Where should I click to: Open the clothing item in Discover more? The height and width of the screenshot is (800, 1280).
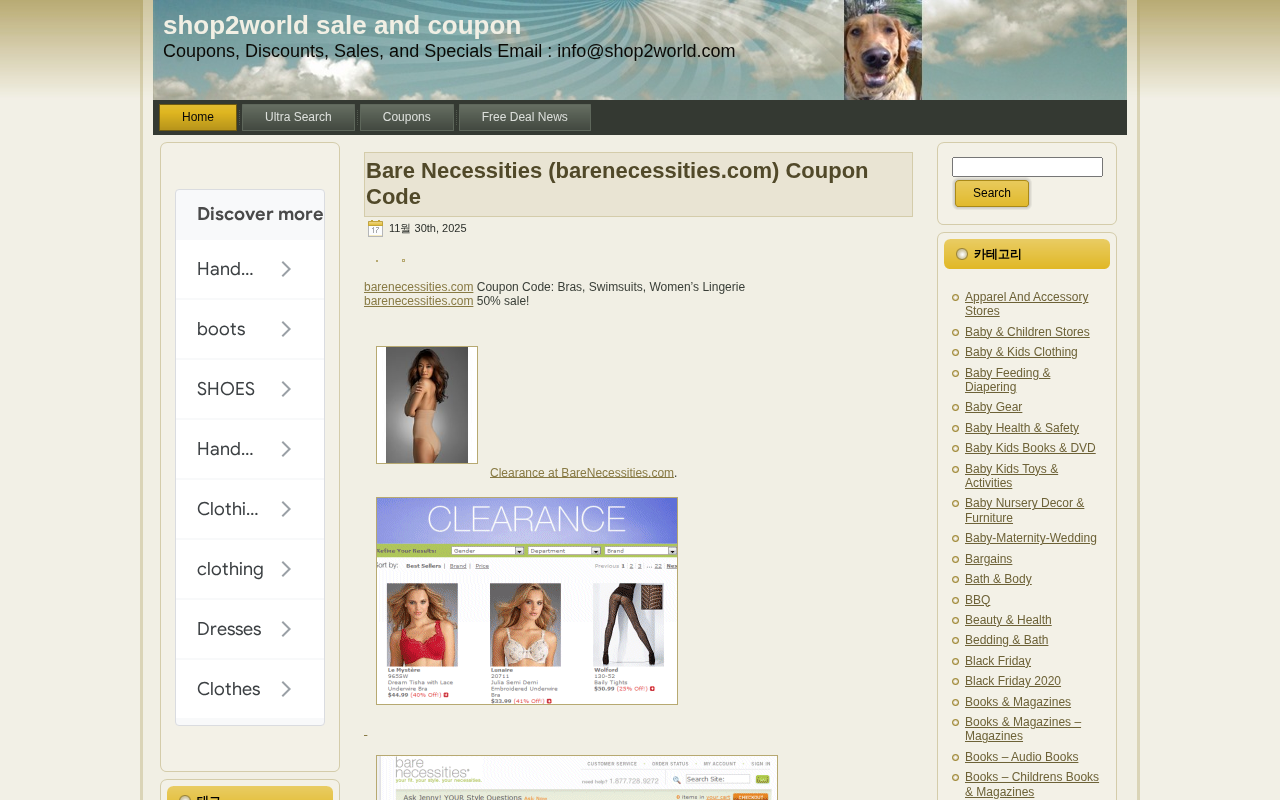coord(250,569)
